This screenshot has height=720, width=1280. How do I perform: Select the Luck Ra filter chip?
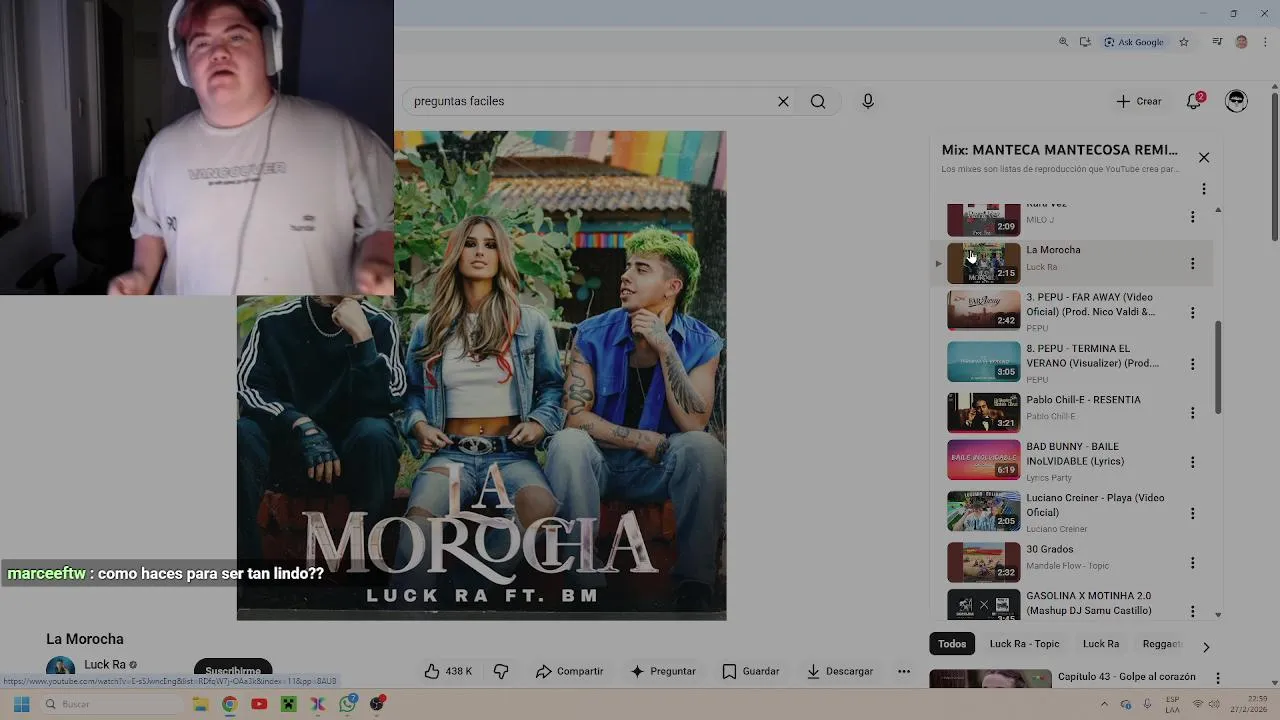click(1101, 644)
